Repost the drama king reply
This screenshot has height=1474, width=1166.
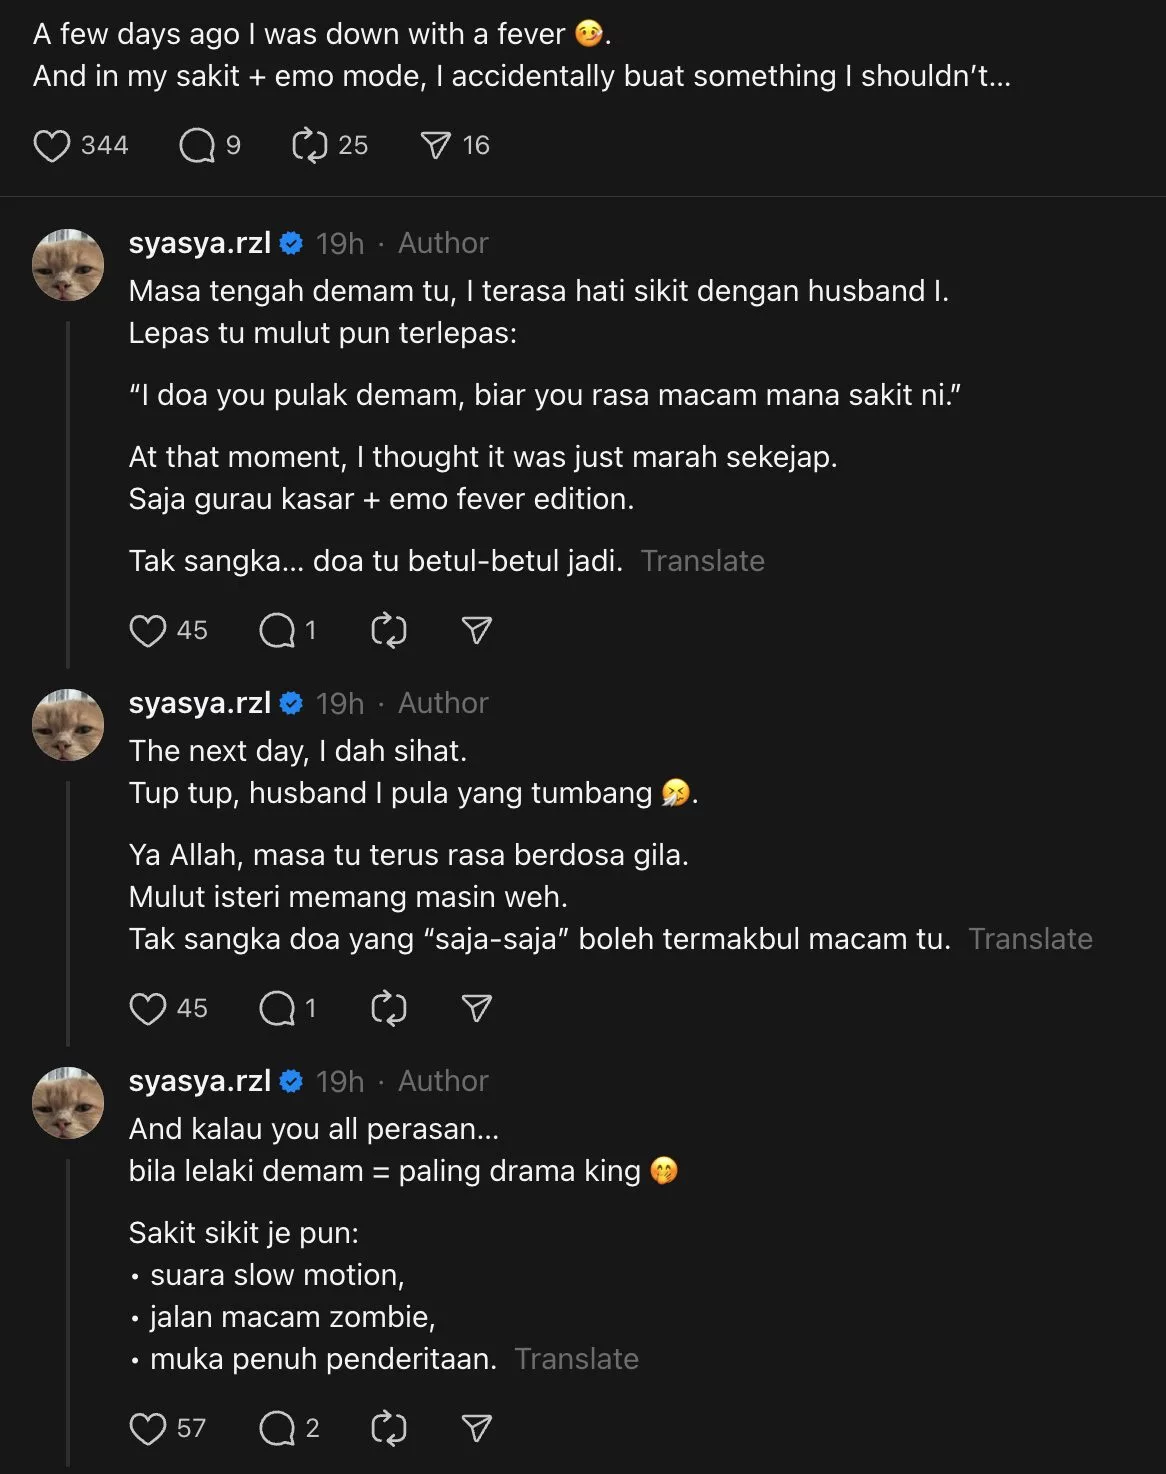point(389,1428)
